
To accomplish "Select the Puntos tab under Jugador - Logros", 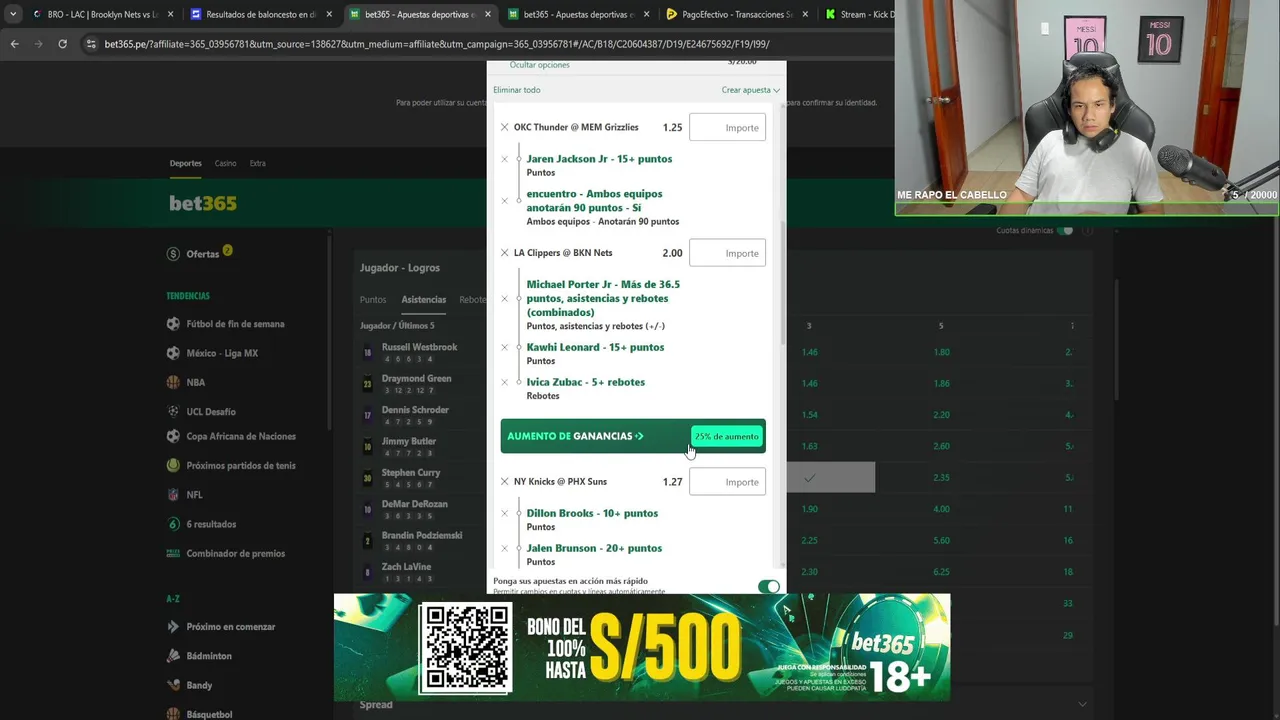I will (373, 300).
